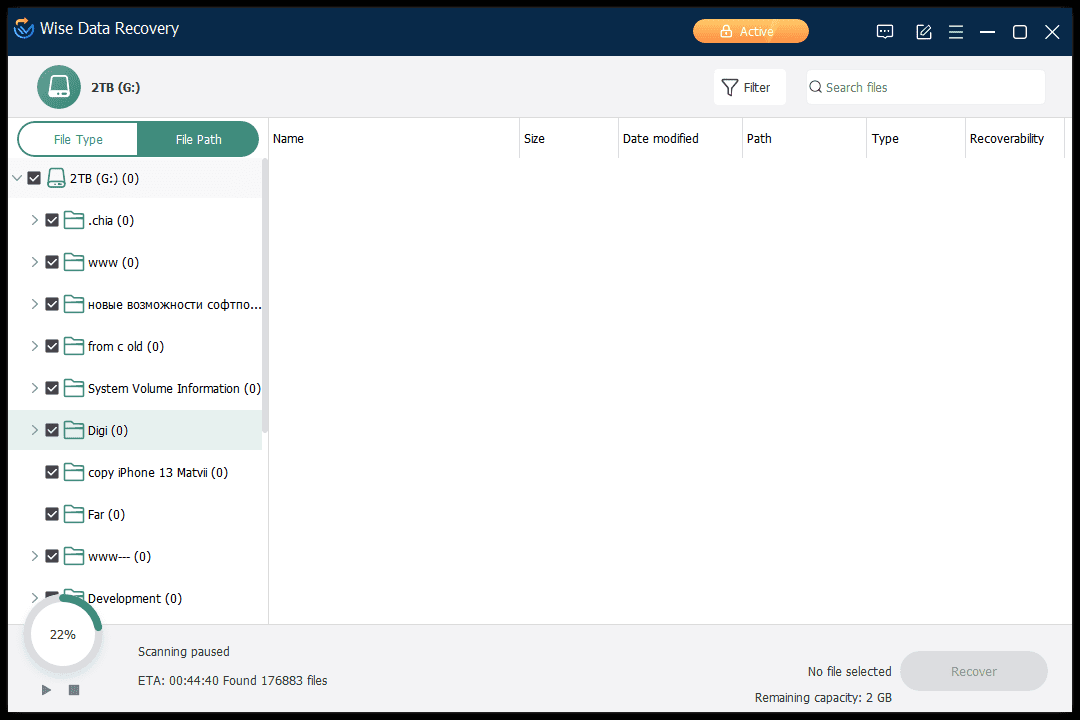Click the Wise Data Recovery logo icon
1080x720 pixels.
23,28
